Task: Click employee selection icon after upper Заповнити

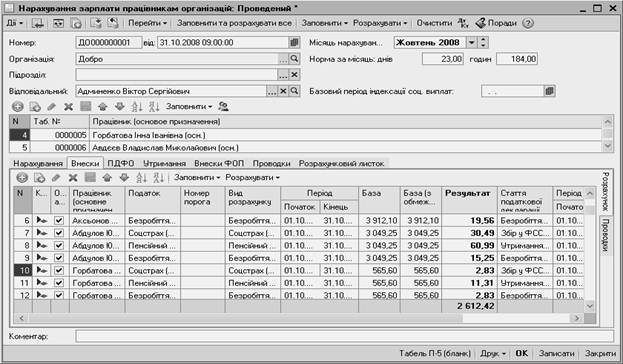Action: 223,106
